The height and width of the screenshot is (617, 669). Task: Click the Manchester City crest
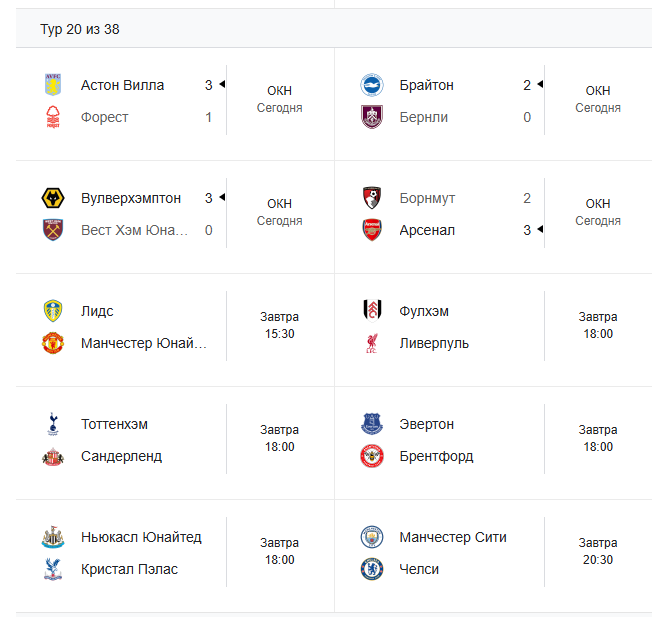(x=372, y=537)
